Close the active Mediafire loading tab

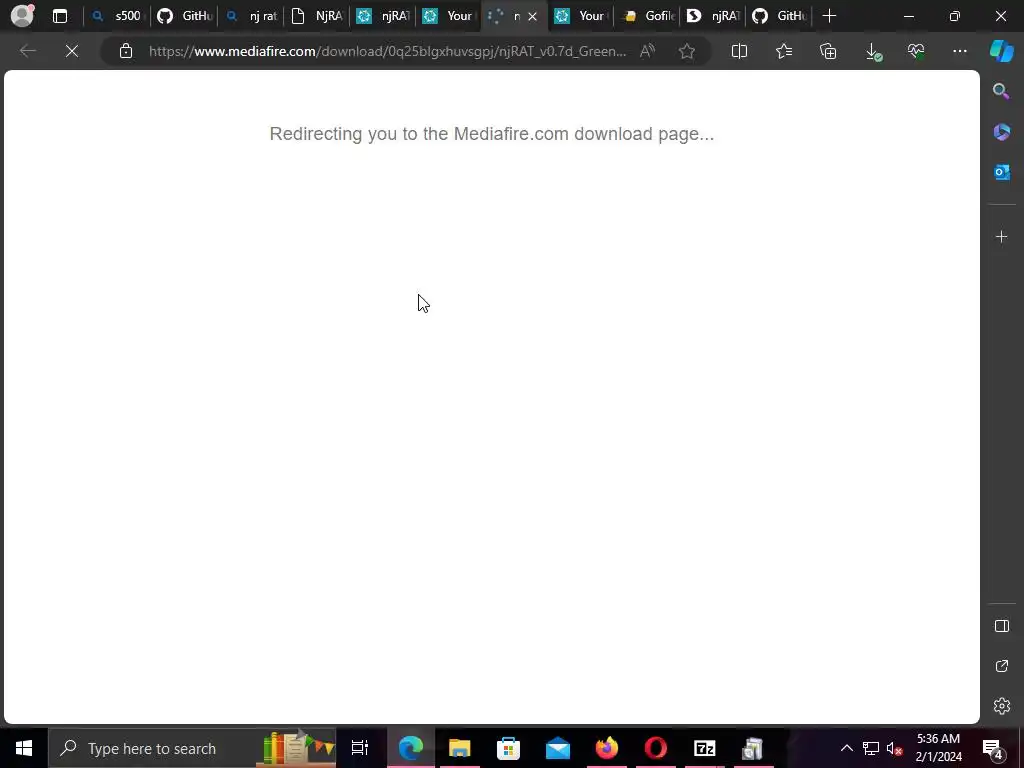(532, 16)
